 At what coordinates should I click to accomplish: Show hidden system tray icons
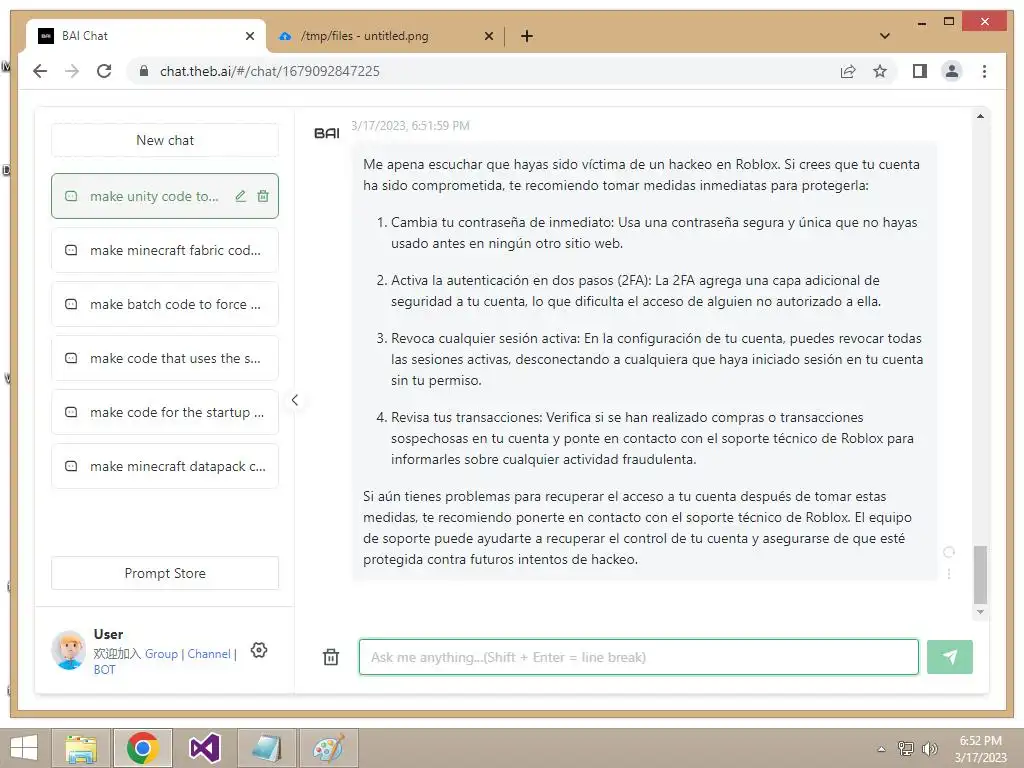tap(881, 748)
